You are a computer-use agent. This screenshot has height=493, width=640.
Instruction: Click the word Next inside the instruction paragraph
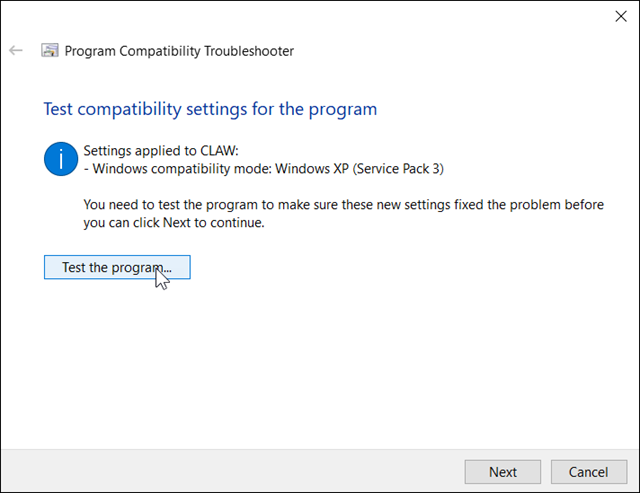coord(177,222)
